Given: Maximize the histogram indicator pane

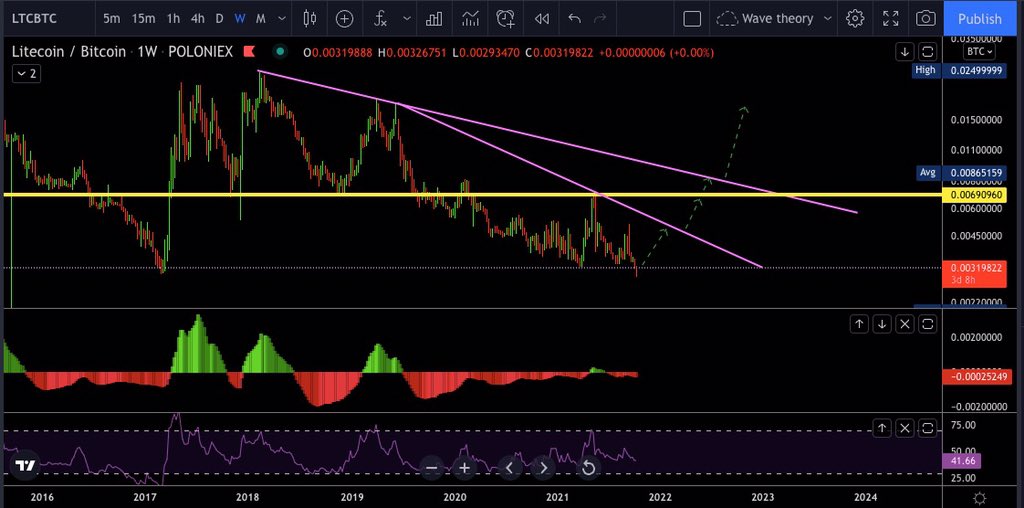Looking at the screenshot, I should tap(927, 323).
